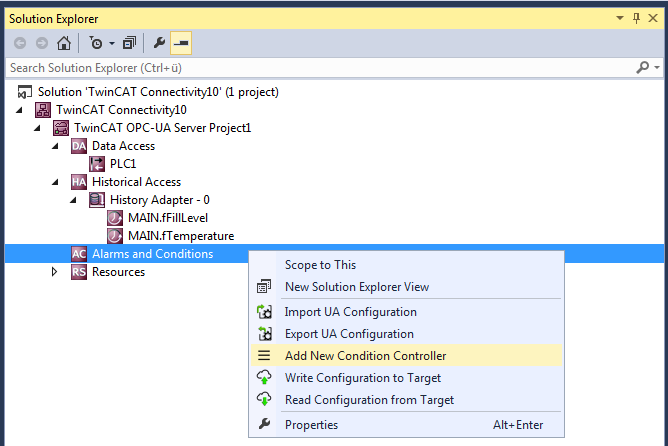Screen dimensions: 668x446
Task: Click the RS Resources icon
Action: click(x=79, y=272)
